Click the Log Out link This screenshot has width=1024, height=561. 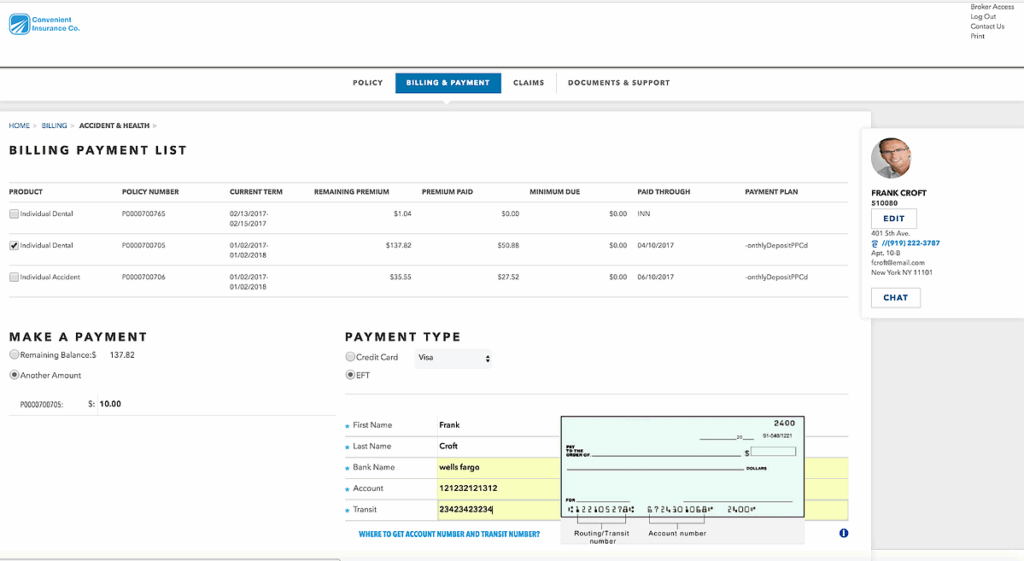click(x=982, y=17)
